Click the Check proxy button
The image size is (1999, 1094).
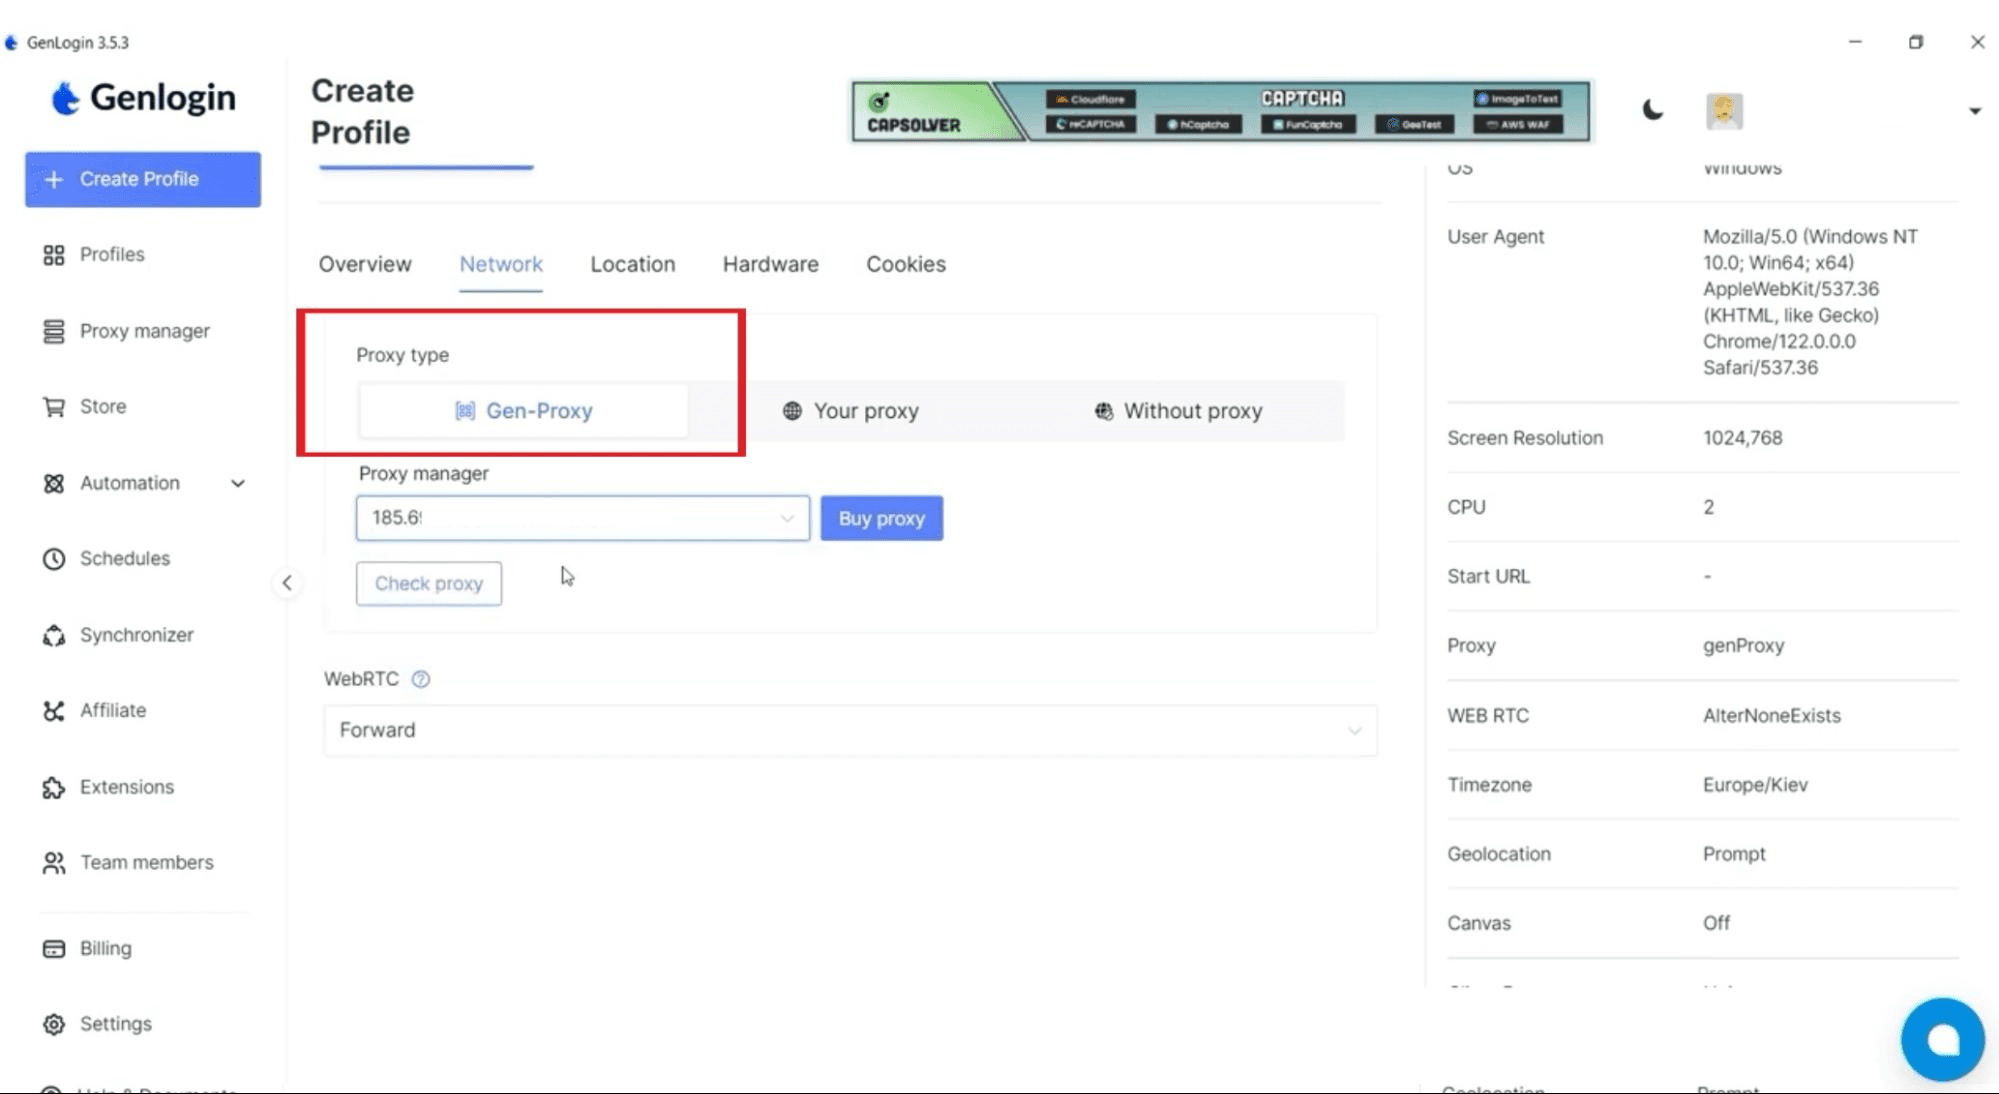pyautogui.click(x=429, y=584)
